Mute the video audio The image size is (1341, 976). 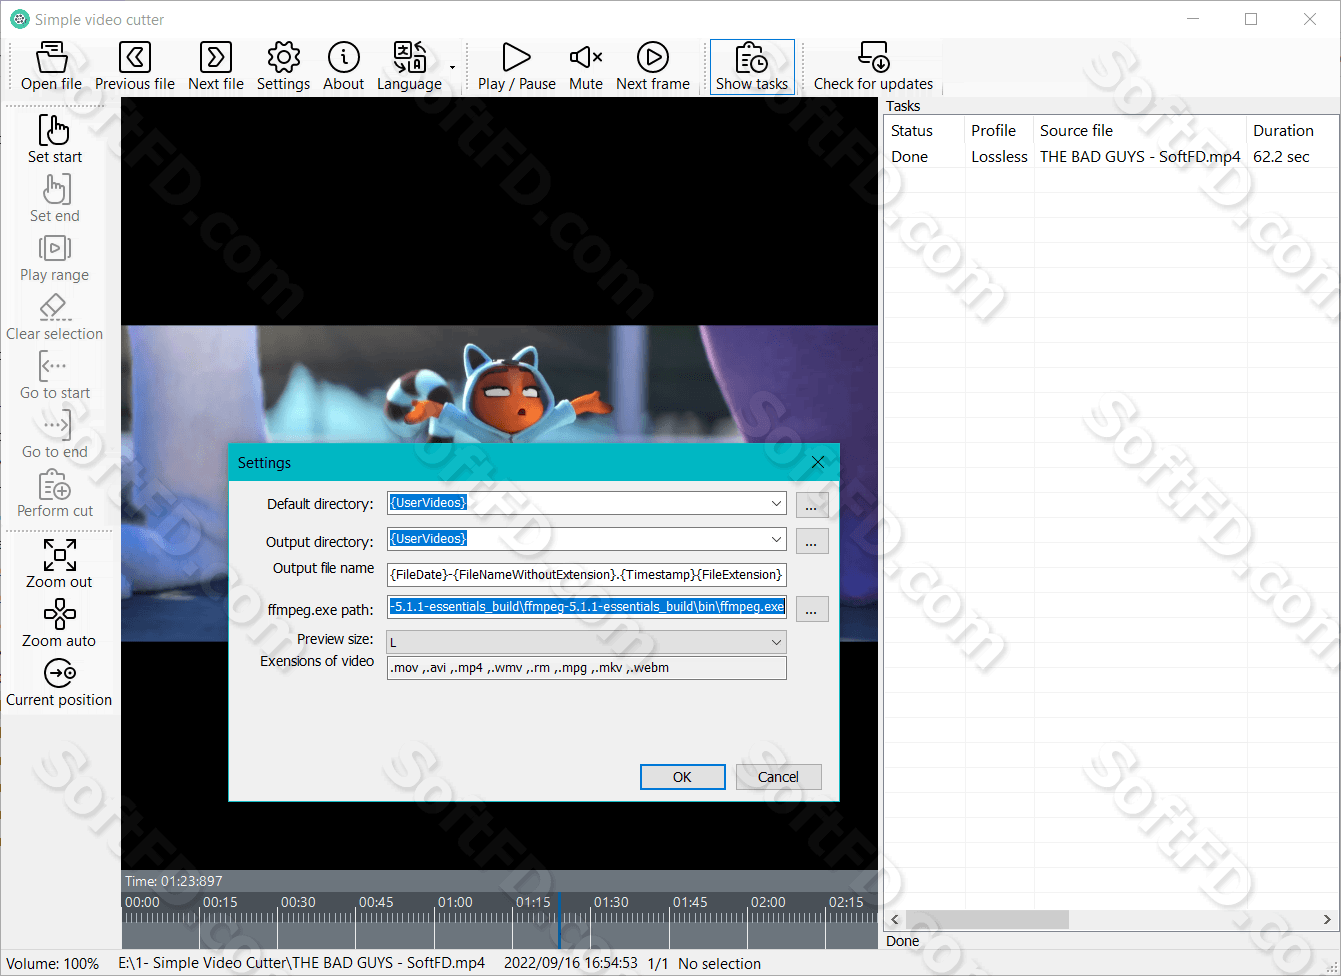click(586, 67)
